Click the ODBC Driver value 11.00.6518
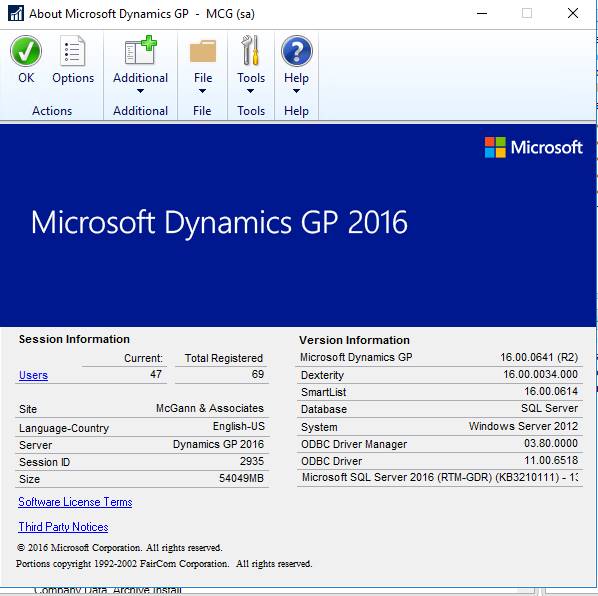Image resolution: width=598 pixels, height=596 pixels. coord(551,460)
